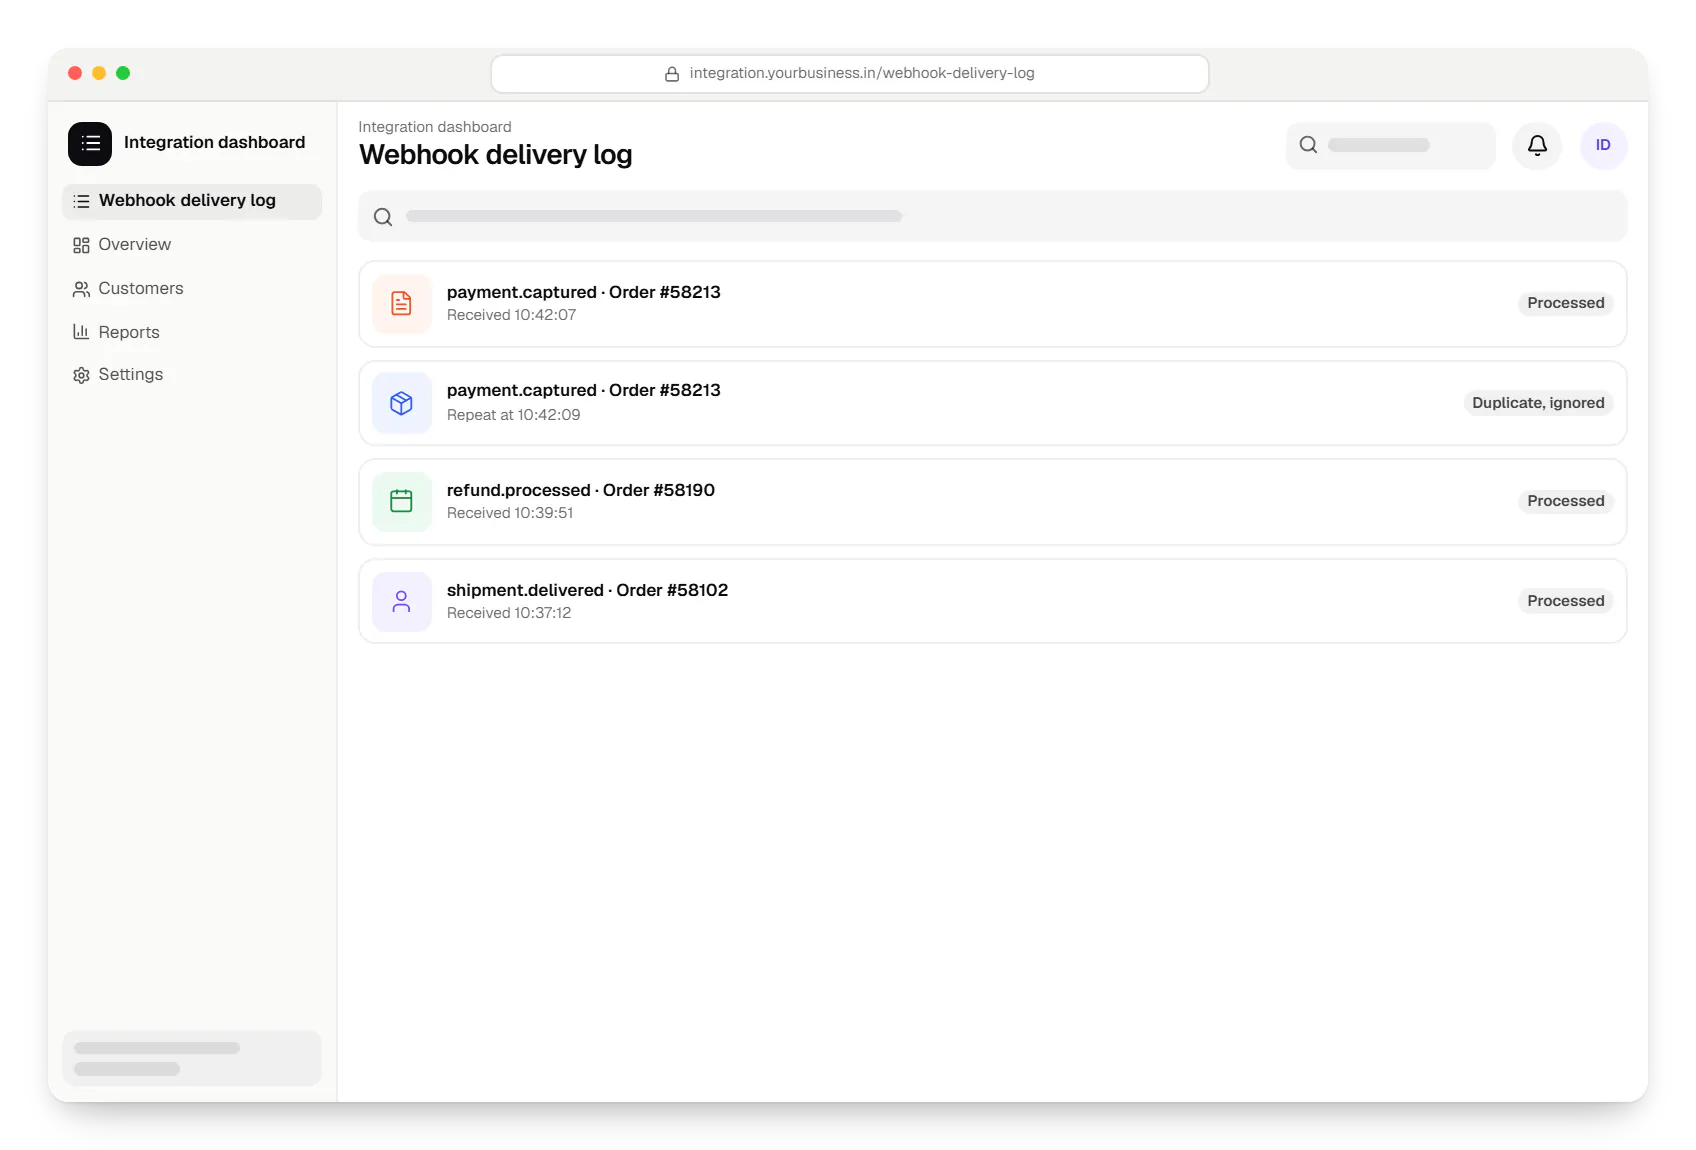Focus the header search box

tap(1391, 146)
